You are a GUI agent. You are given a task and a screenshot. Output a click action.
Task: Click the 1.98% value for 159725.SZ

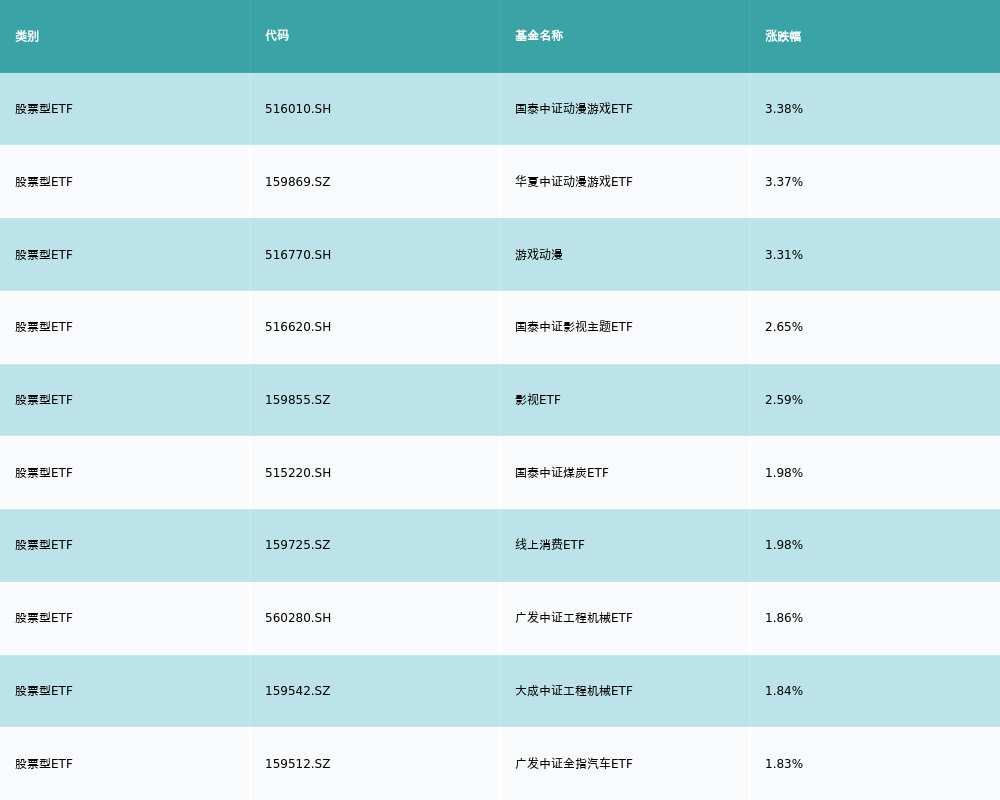pos(784,545)
